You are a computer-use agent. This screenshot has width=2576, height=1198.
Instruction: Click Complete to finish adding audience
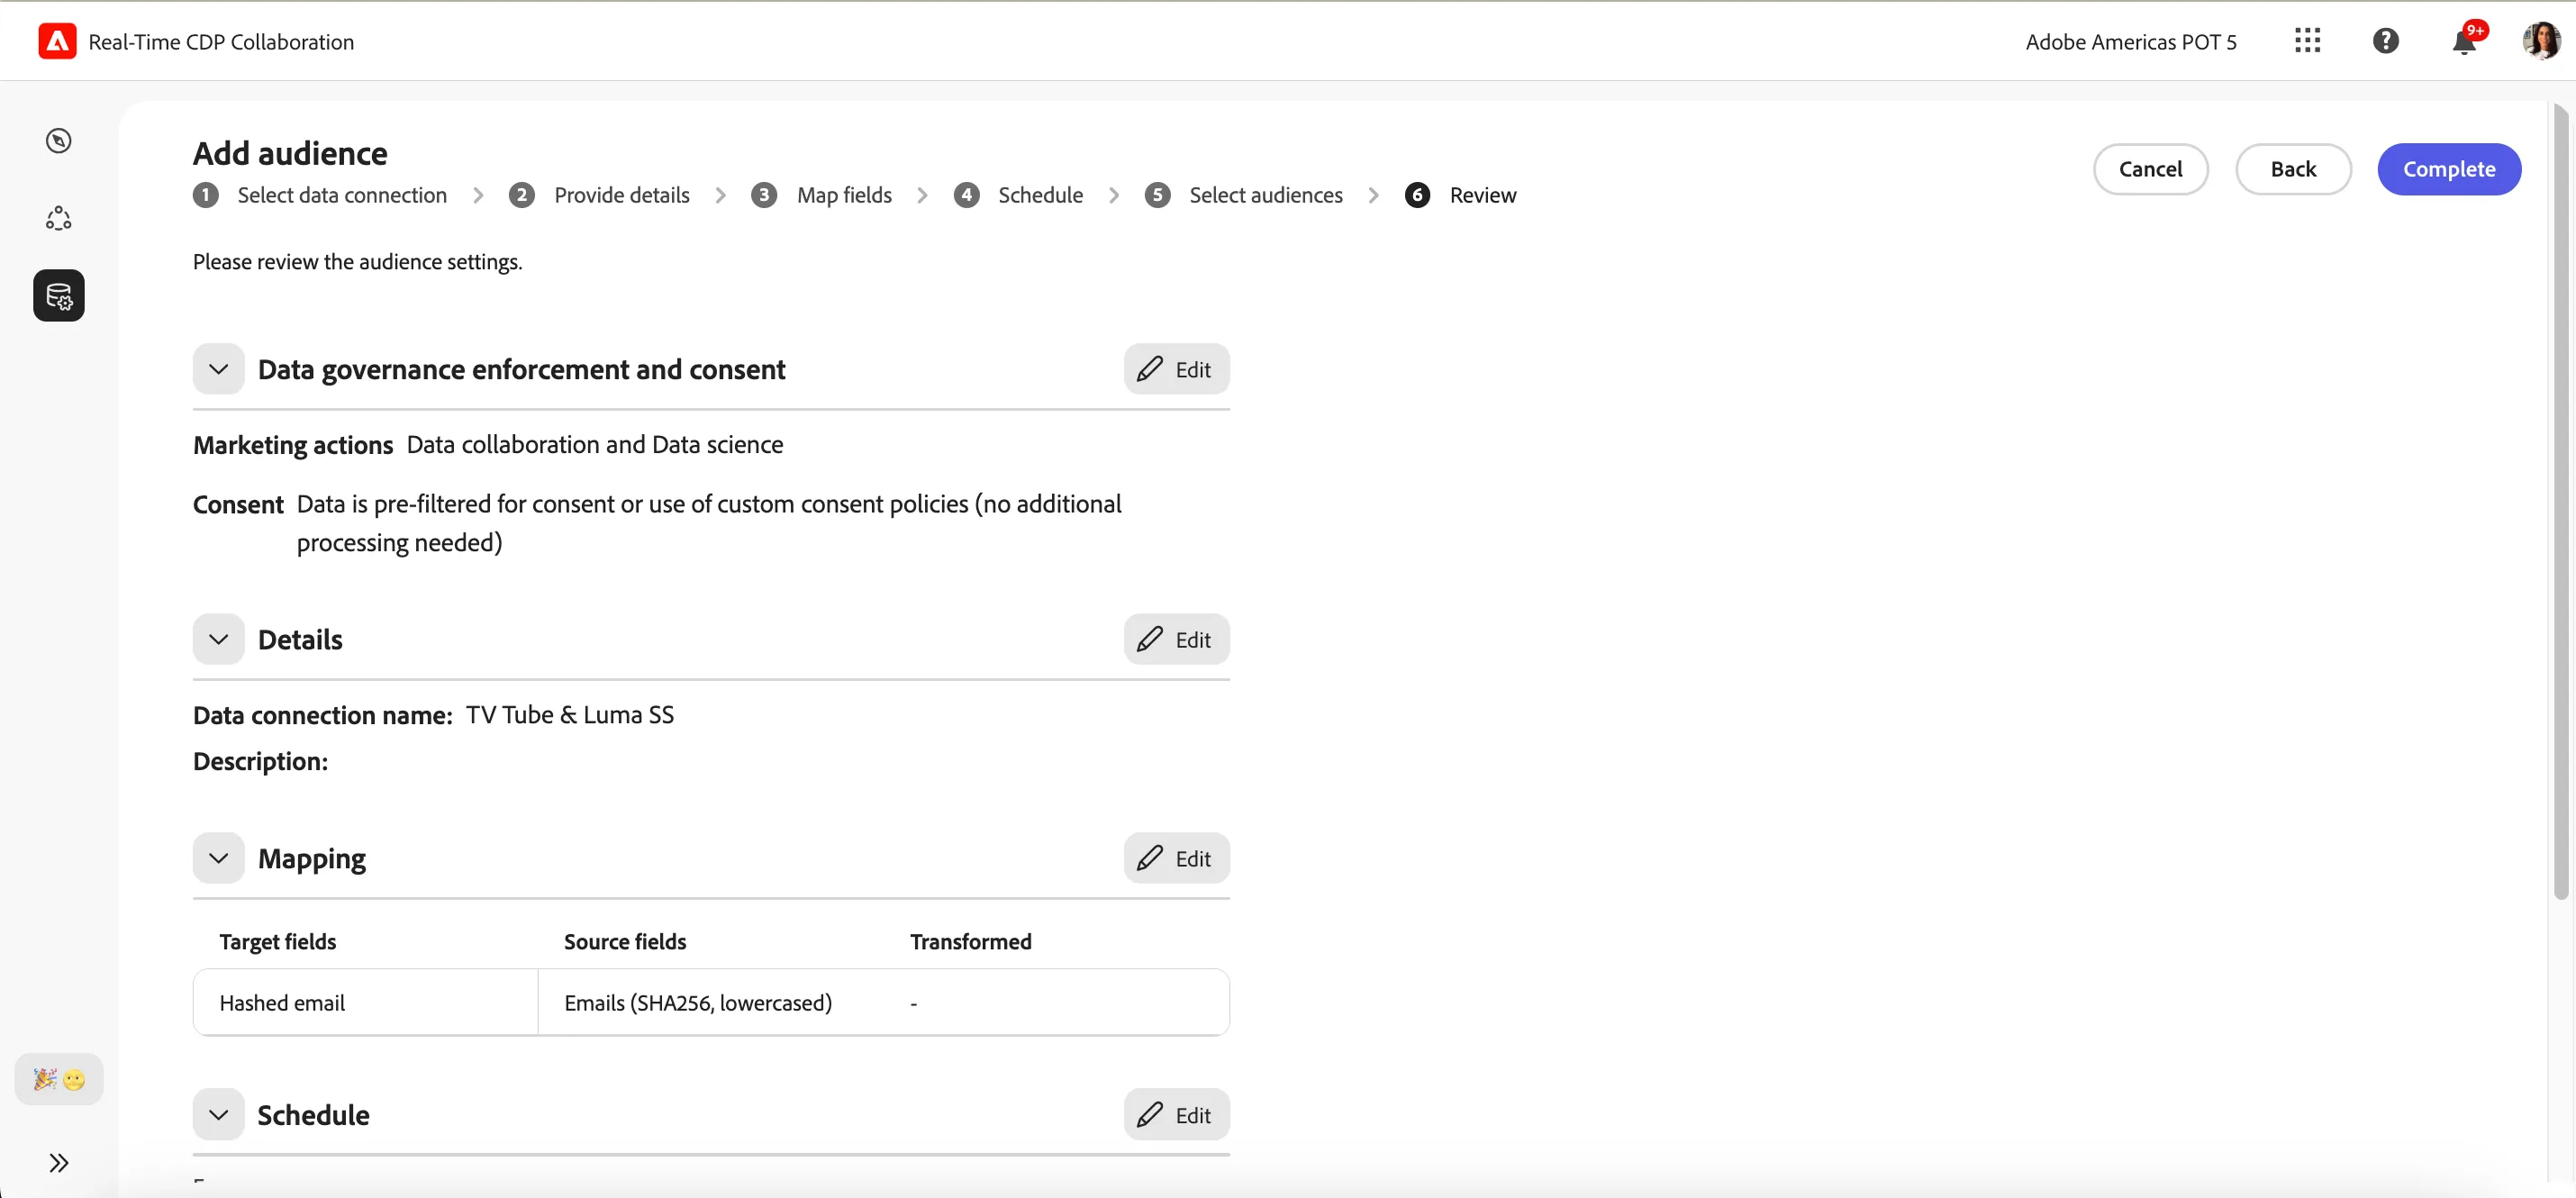tap(2449, 169)
